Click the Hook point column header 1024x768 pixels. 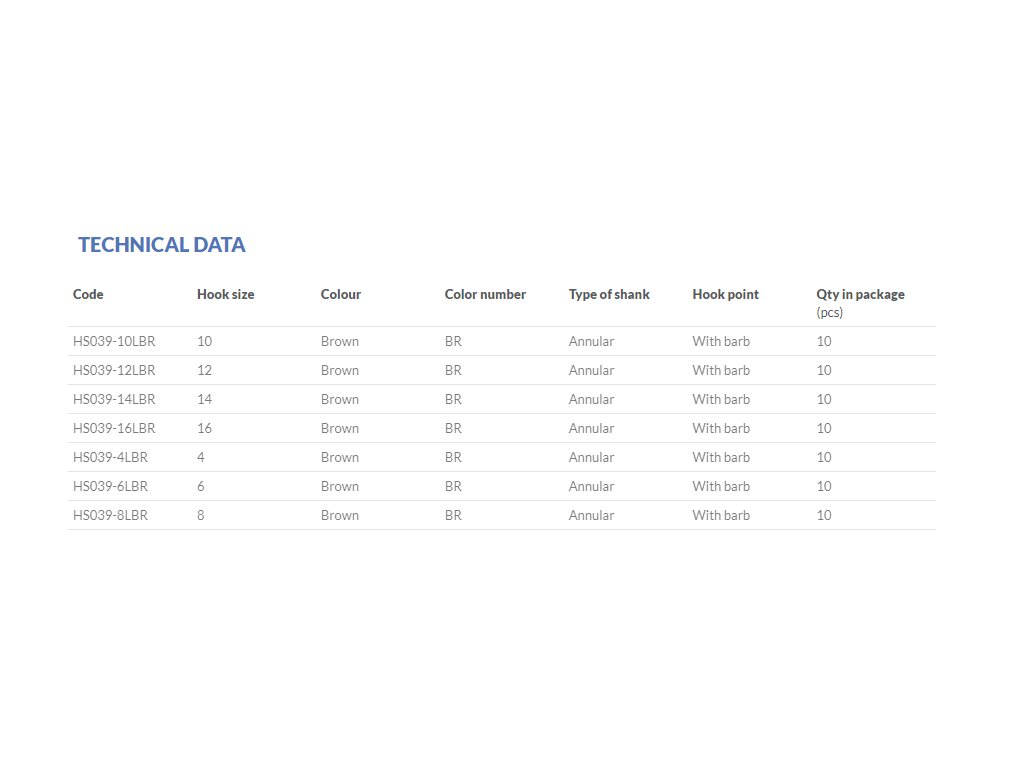point(725,295)
